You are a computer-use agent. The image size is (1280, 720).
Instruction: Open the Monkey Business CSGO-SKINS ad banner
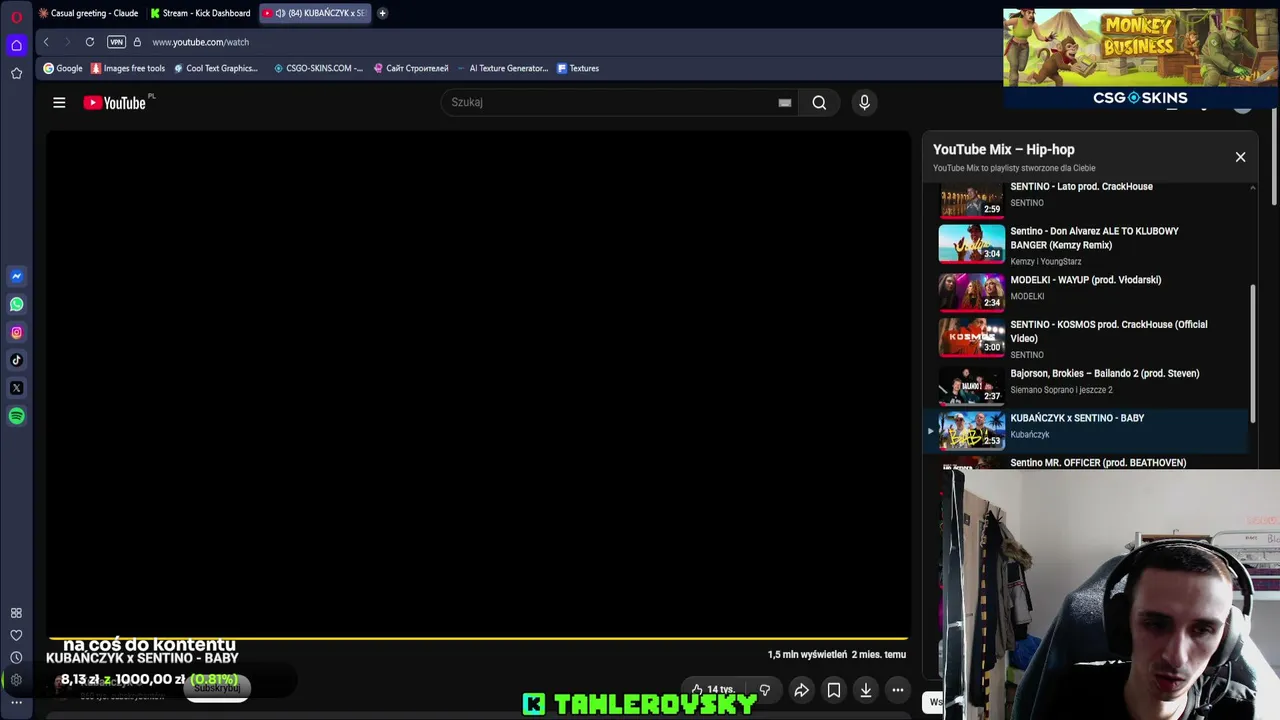tap(1140, 58)
